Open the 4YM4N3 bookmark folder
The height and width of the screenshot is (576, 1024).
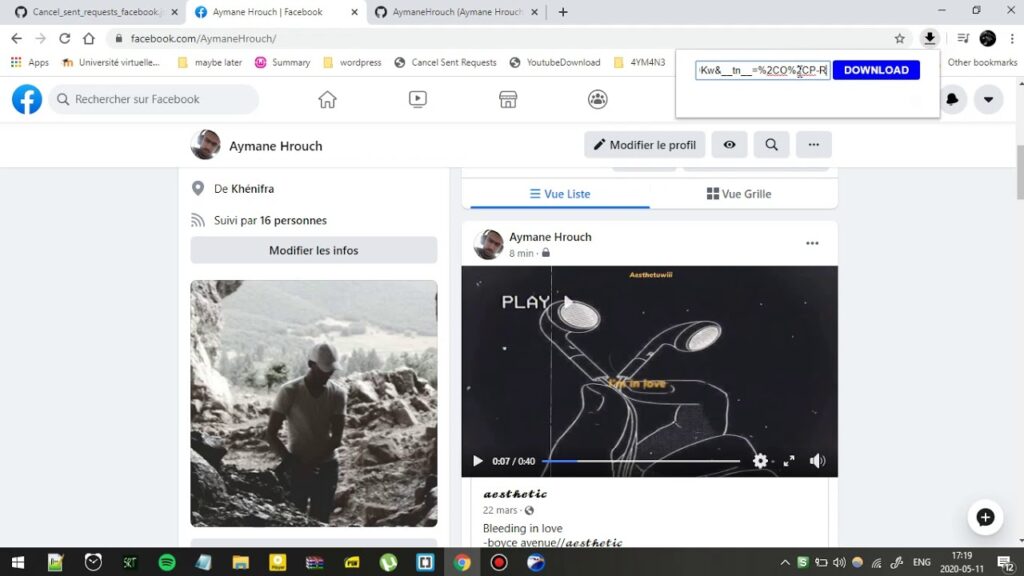tap(640, 63)
